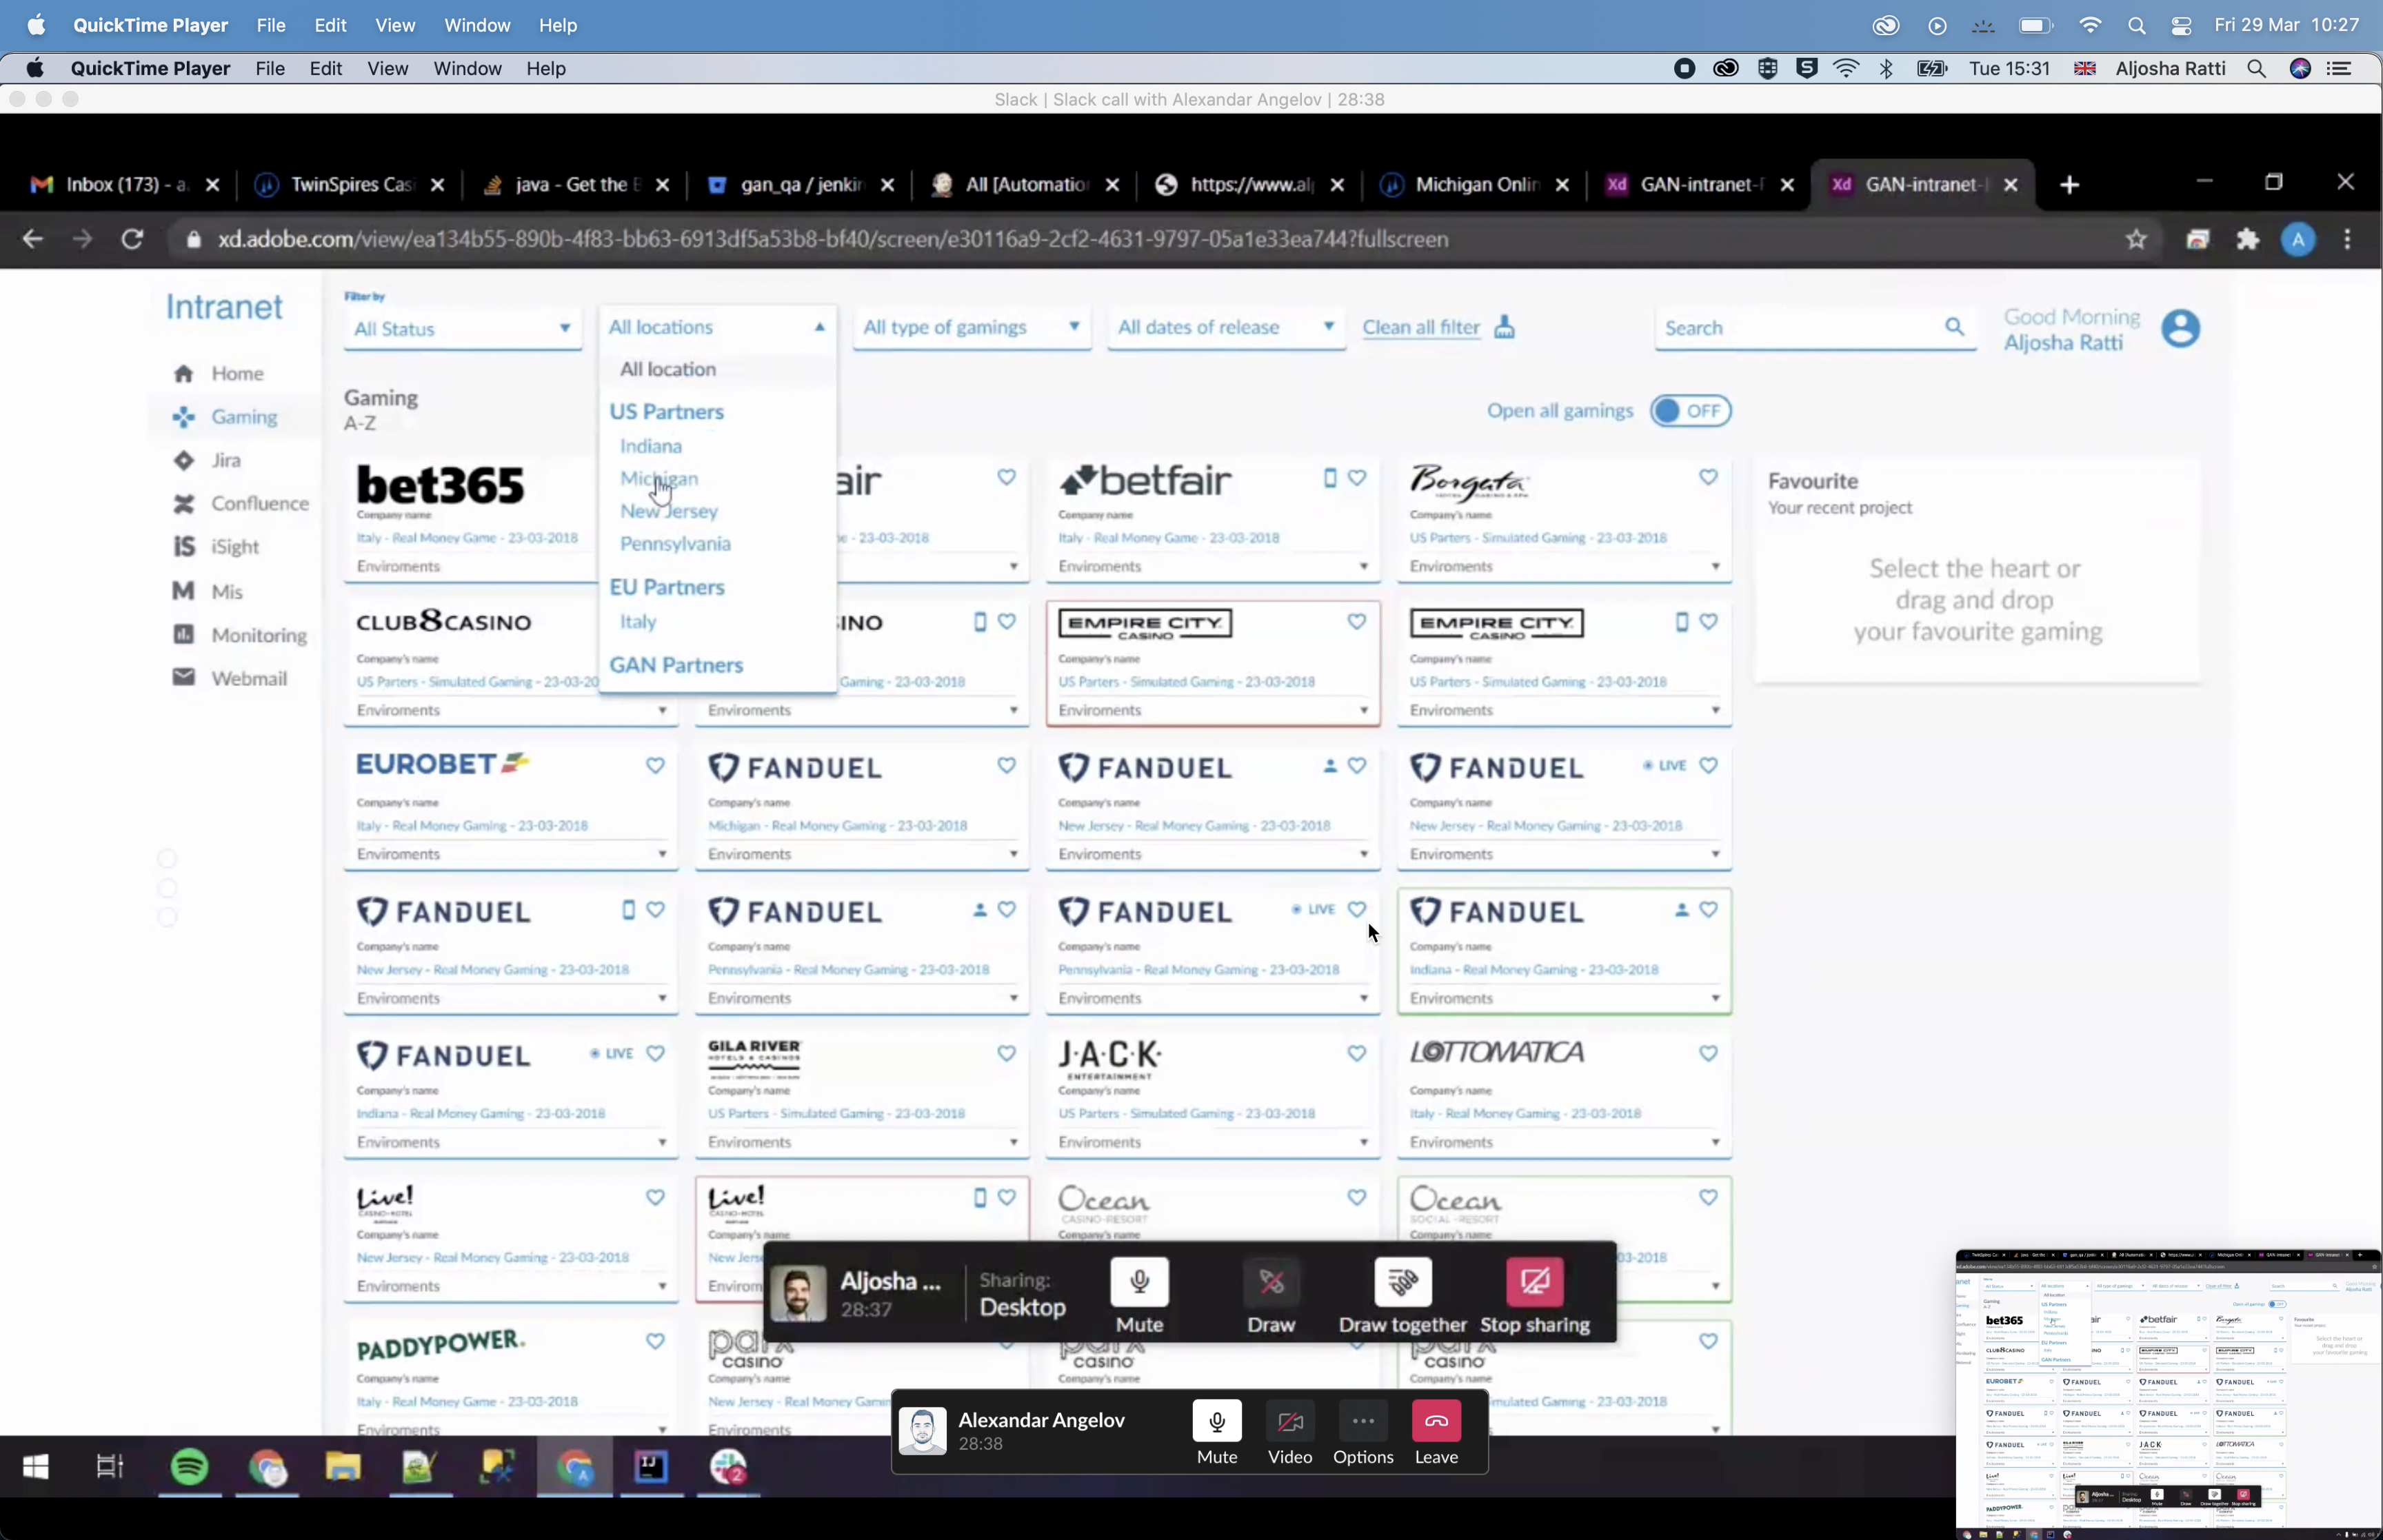Toggle the Open all gamings switch

[1690, 411]
